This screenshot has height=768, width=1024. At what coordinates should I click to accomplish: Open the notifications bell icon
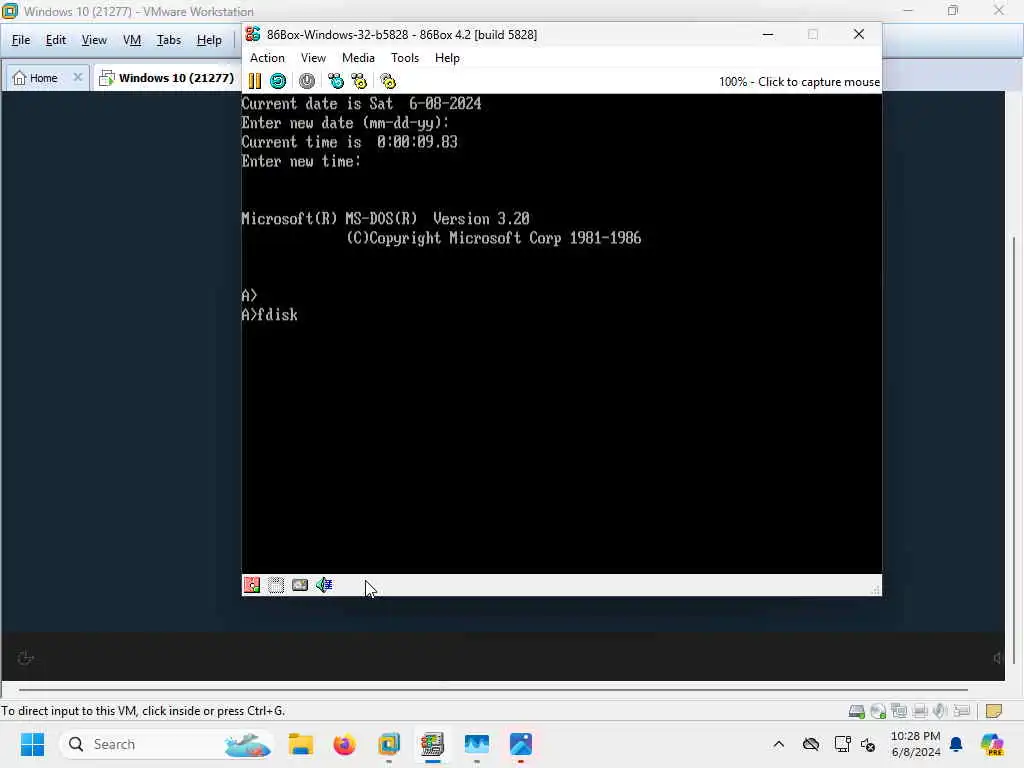(x=956, y=744)
